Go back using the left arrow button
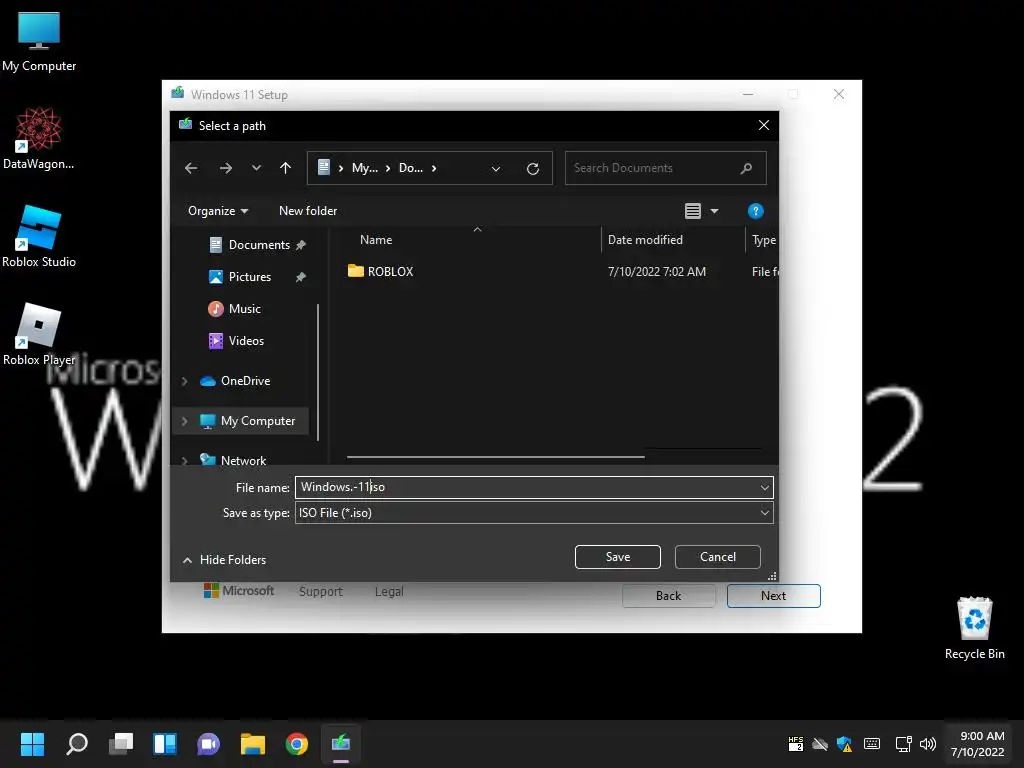Screen dimensions: 1024x768 [x=191, y=168]
